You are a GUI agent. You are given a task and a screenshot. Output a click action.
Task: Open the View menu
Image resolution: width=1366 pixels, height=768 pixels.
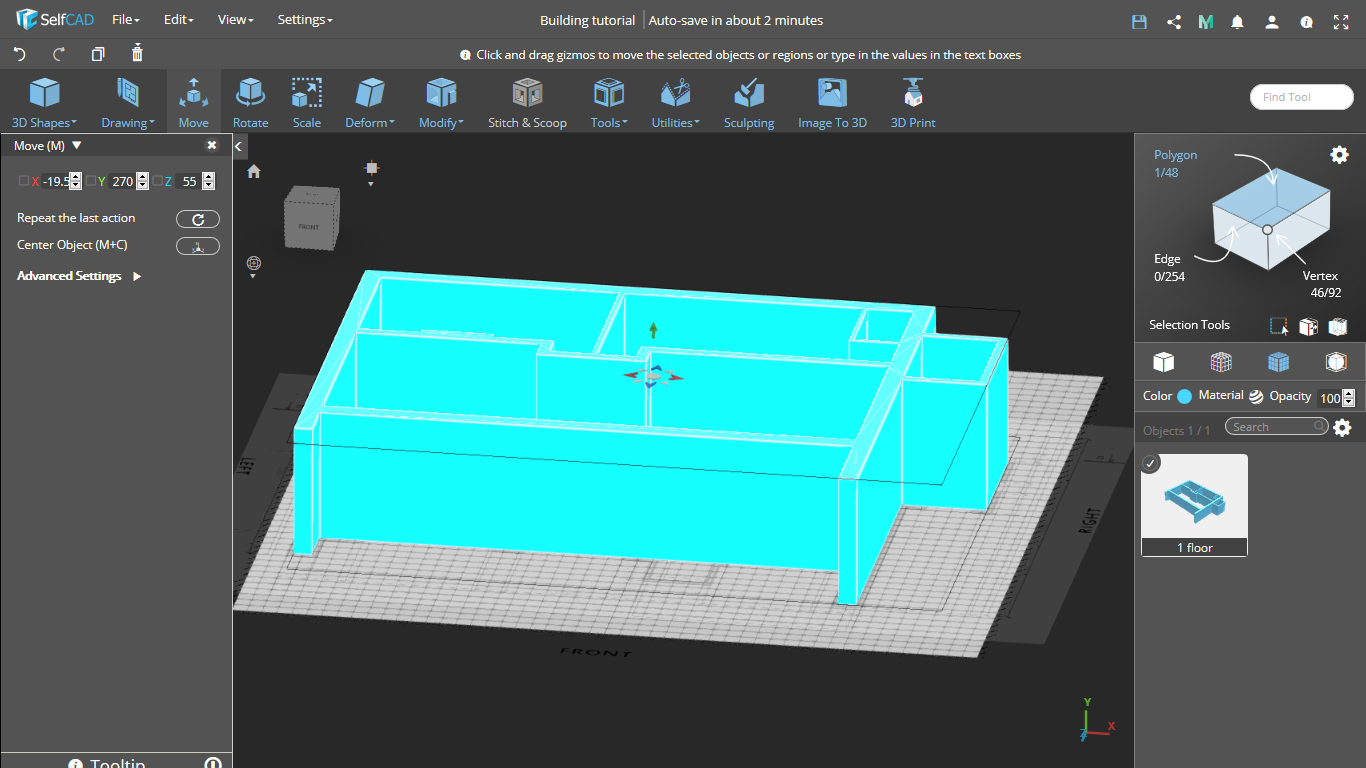pos(235,20)
